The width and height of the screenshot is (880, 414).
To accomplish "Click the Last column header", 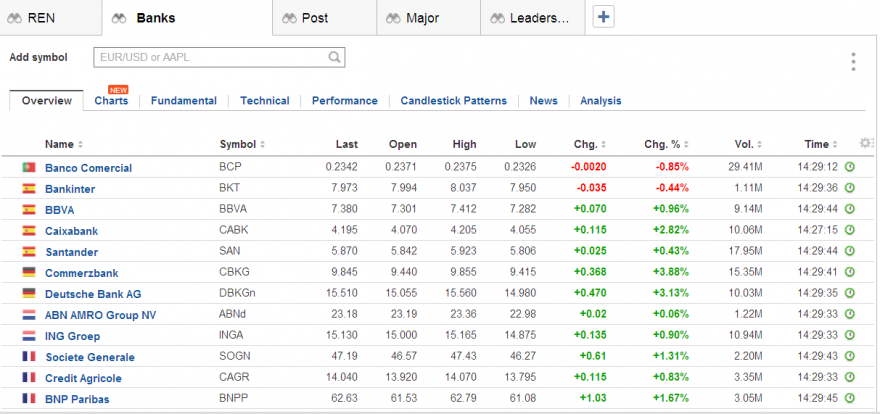I will 346,144.
